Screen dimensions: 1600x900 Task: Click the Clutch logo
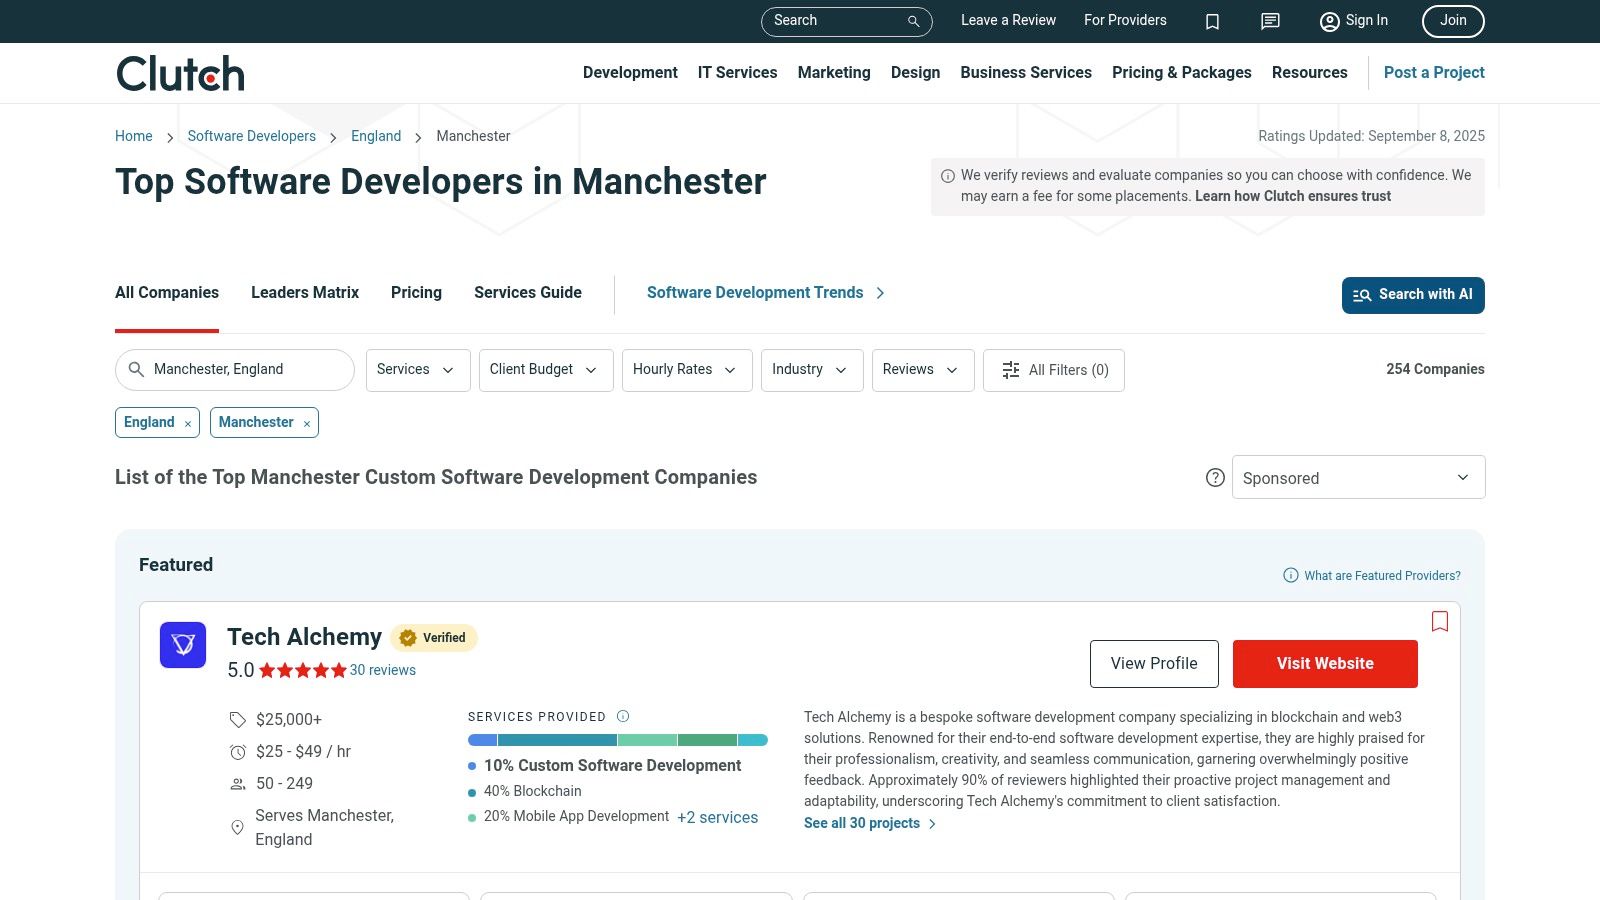tap(180, 74)
